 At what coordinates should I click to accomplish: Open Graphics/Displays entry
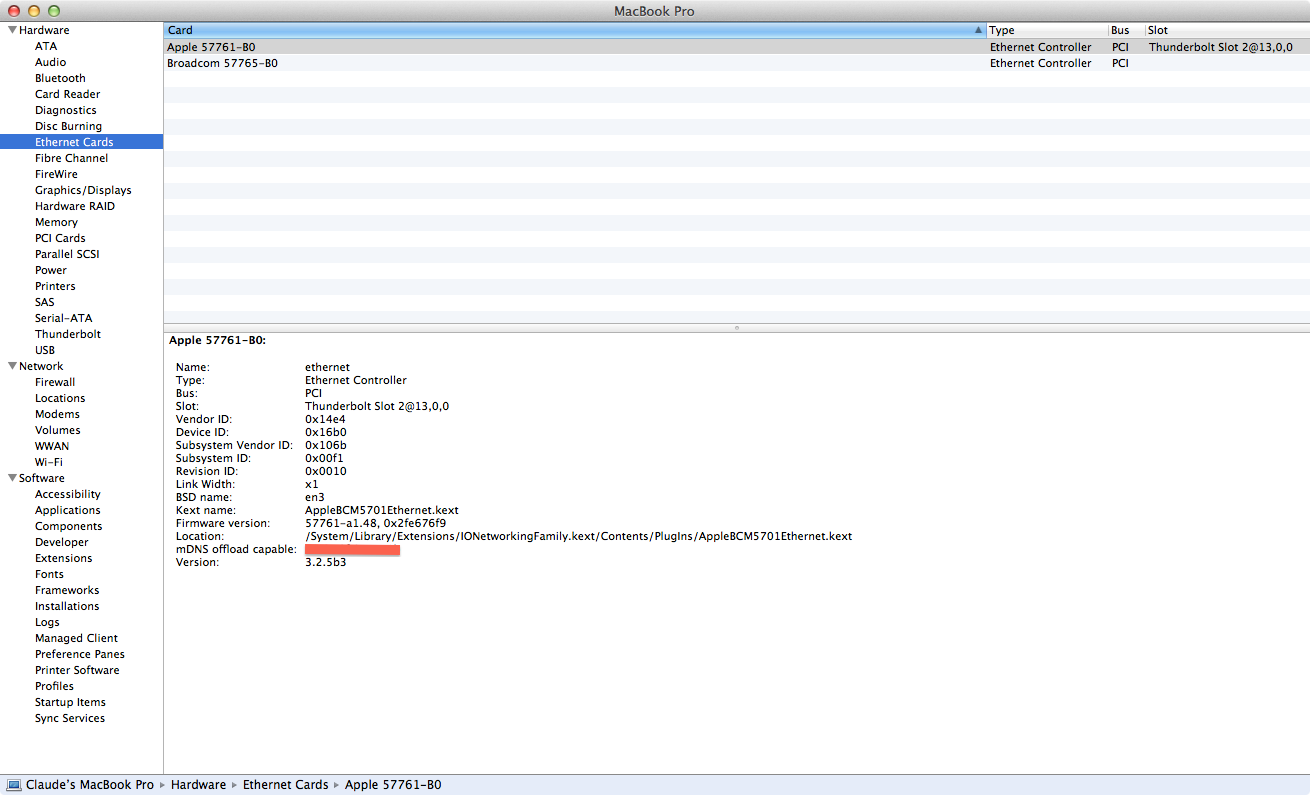[x=83, y=190]
